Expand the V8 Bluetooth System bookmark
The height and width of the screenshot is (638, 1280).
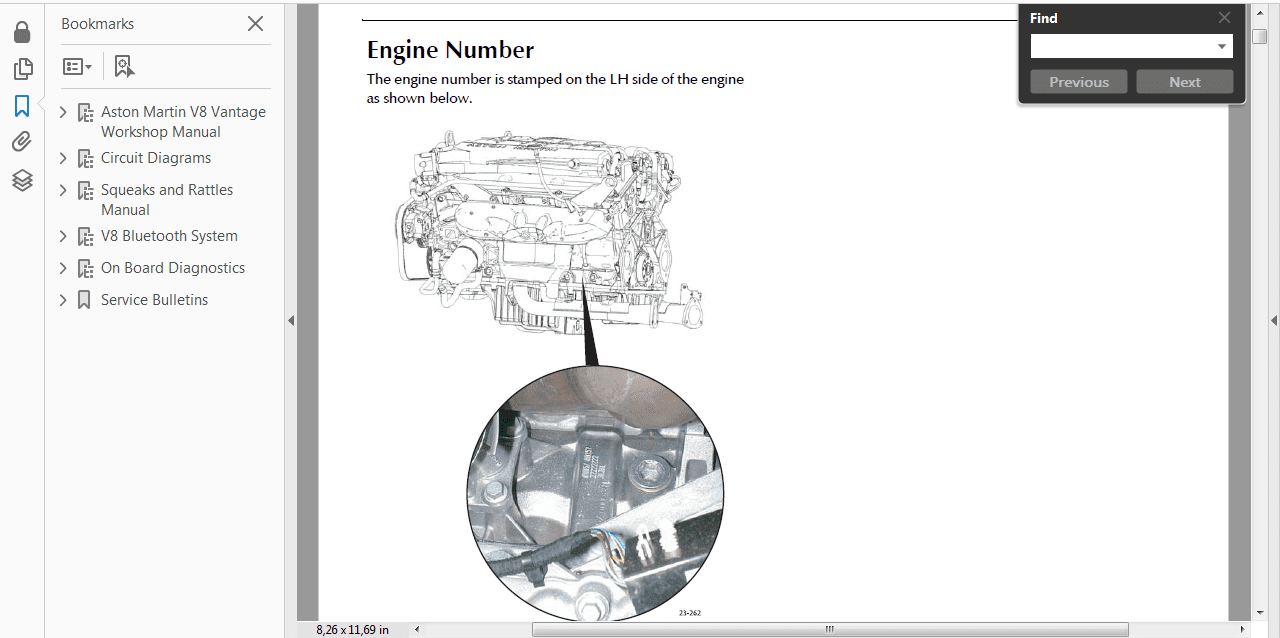pyautogui.click(x=63, y=236)
